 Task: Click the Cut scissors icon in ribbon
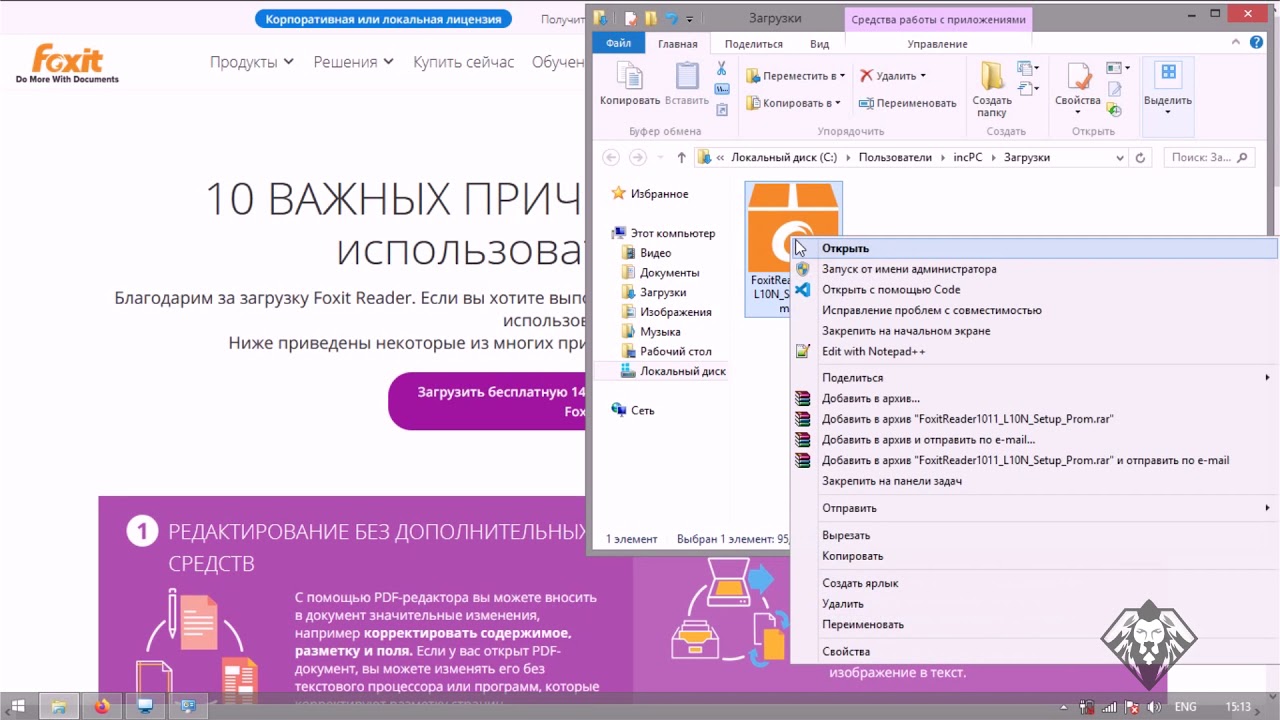(x=721, y=69)
